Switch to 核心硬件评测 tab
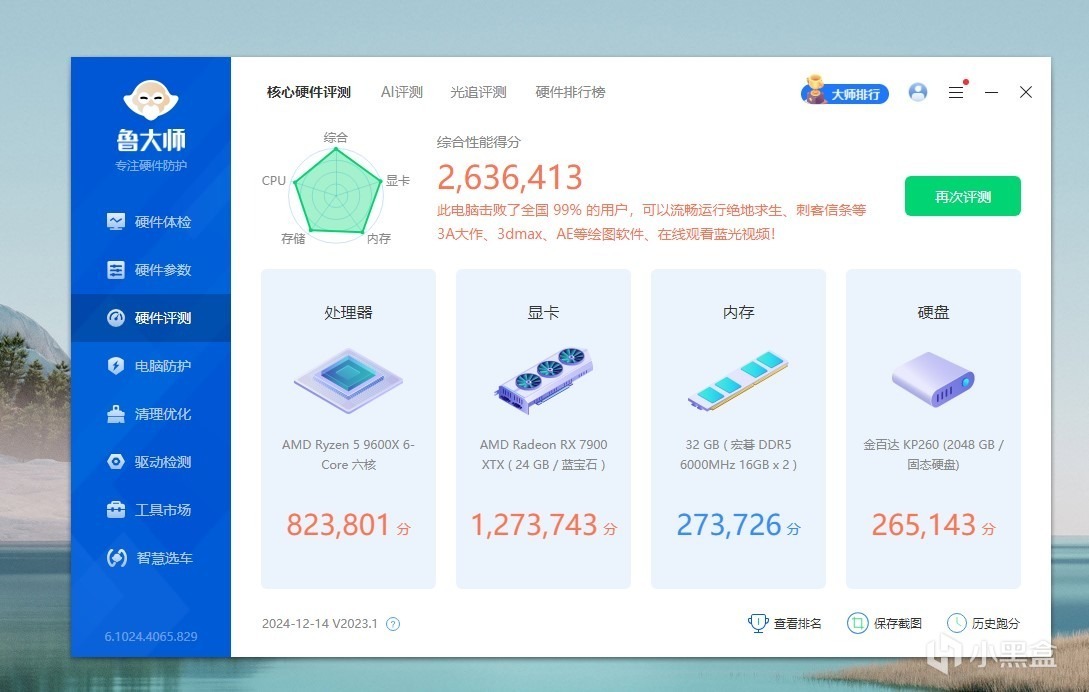 [x=308, y=92]
